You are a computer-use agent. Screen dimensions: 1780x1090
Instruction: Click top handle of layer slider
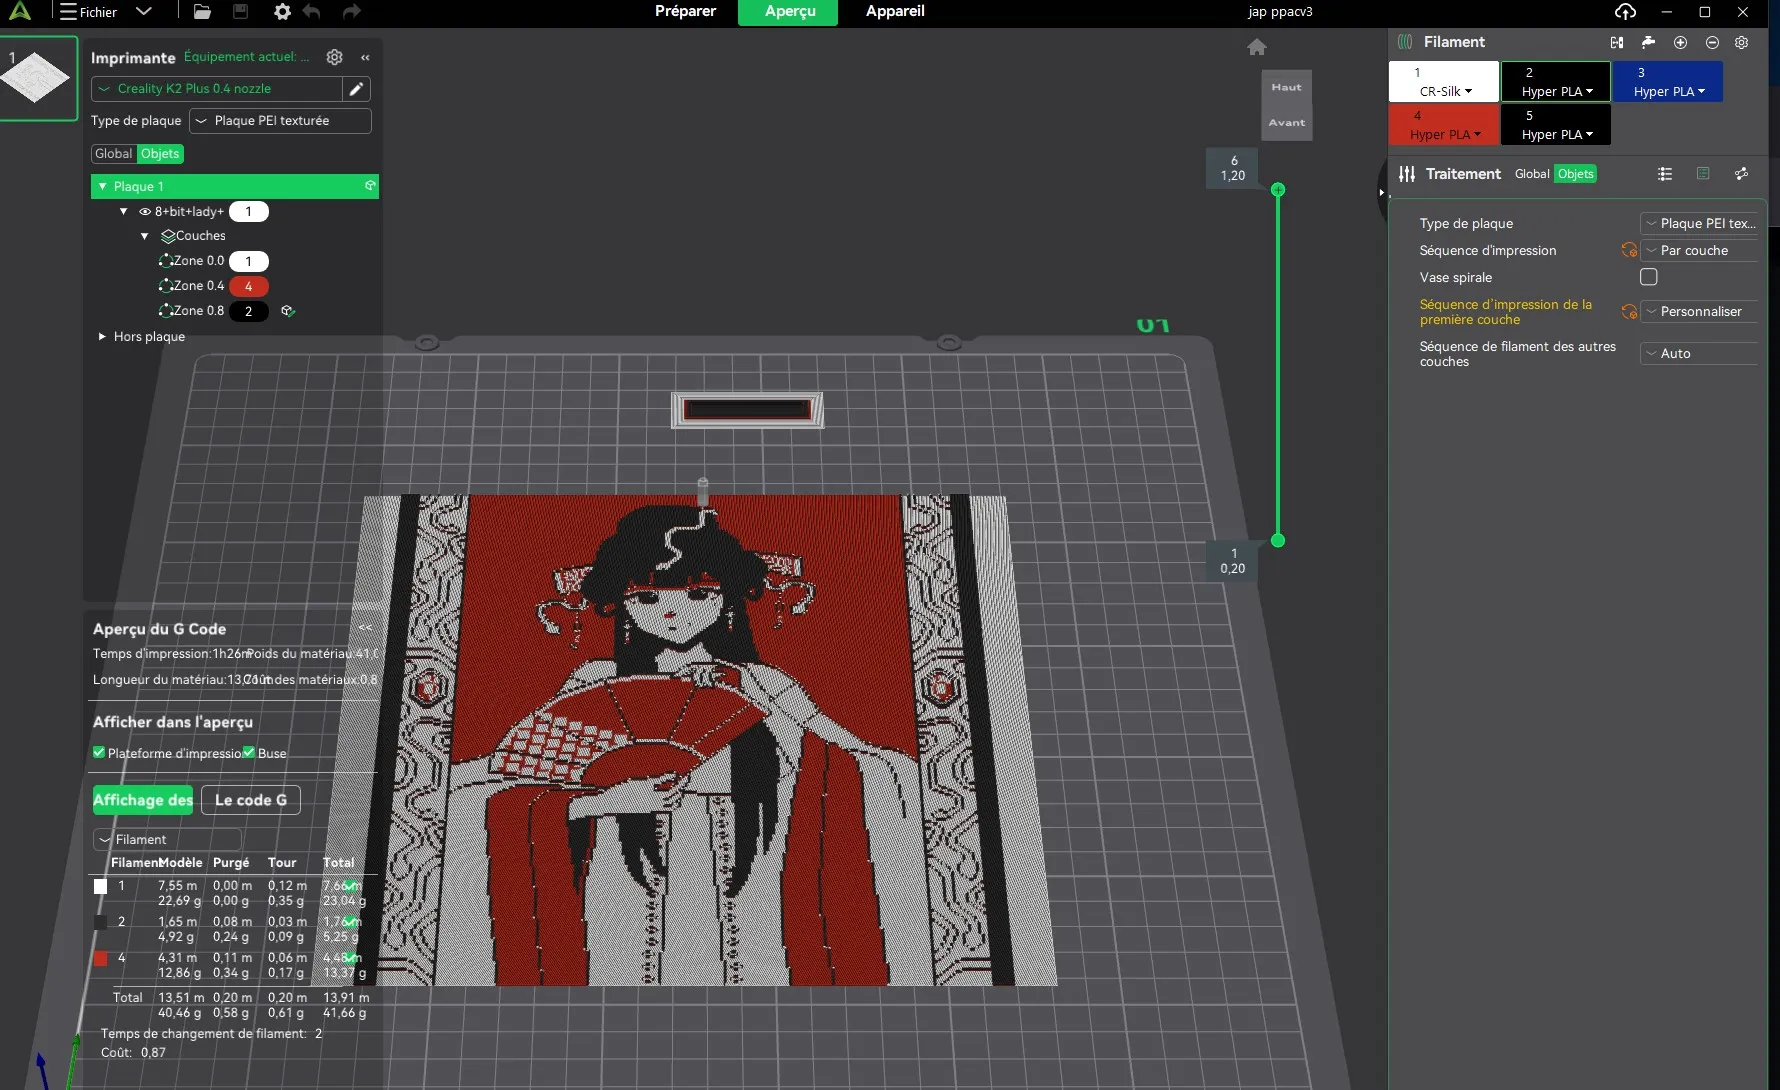tap(1278, 189)
